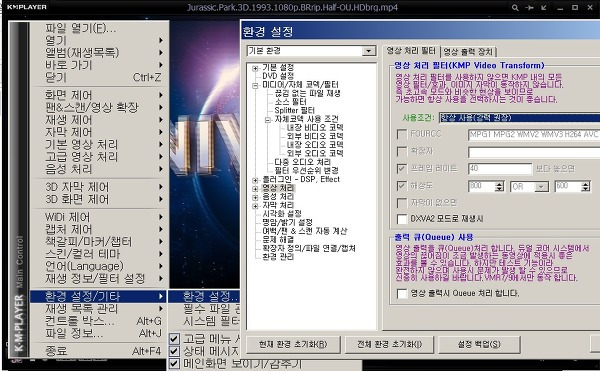This screenshot has height=371, width=600.
Task: Open the 캡처 제어 submenu
Action: tap(99, 229)
